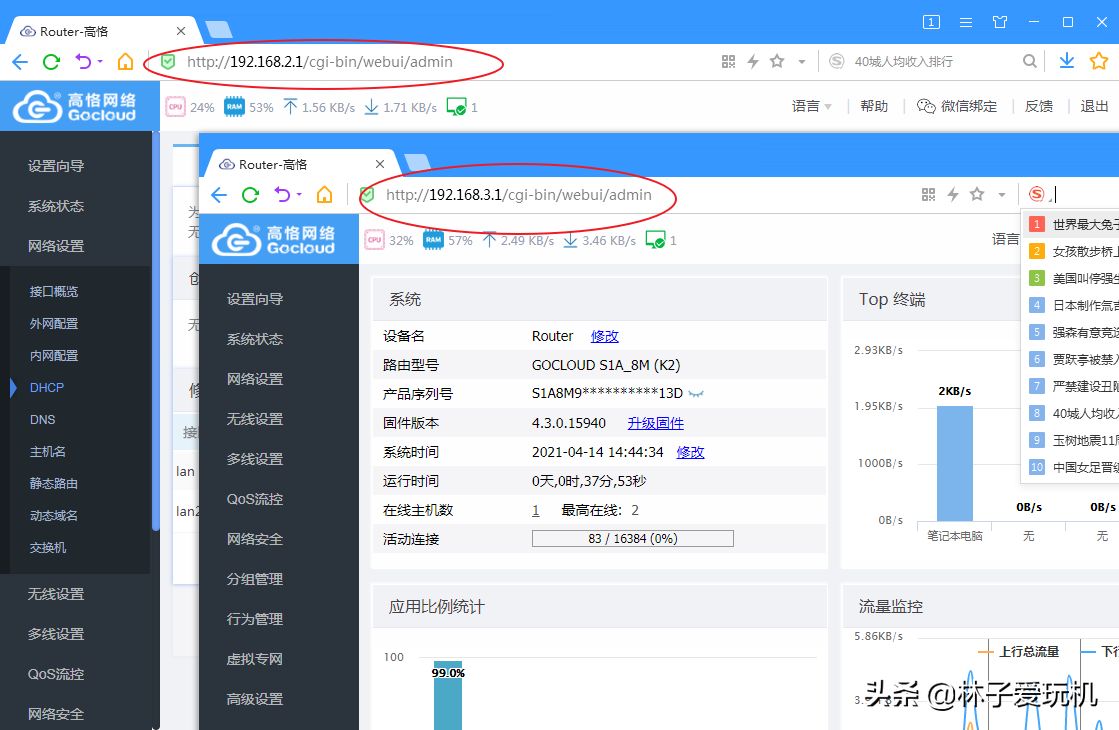Image resolution: width=1119 pixels, height=730 pixels.
Task: Click the Sogou search engine icon in the back window
Action: (836, 61)
